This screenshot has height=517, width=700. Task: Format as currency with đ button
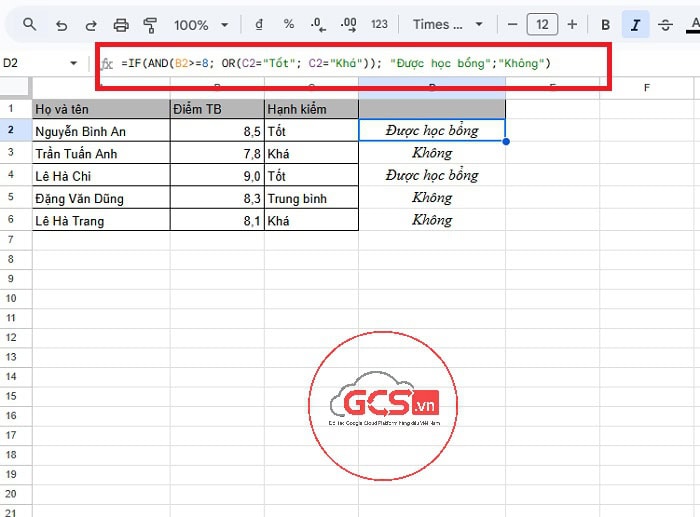[260, 24]
